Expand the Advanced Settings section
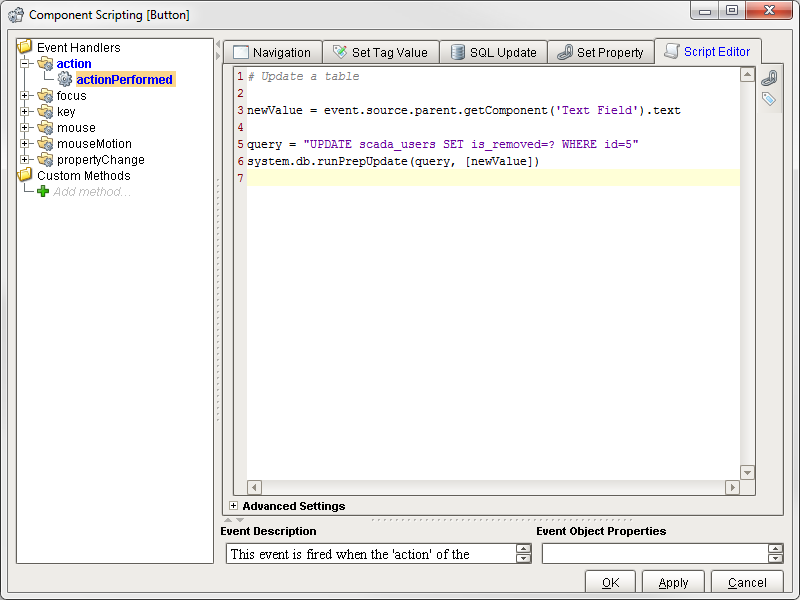Image resolution: width=800 pixels, height=600 pixels. (234, 506)
